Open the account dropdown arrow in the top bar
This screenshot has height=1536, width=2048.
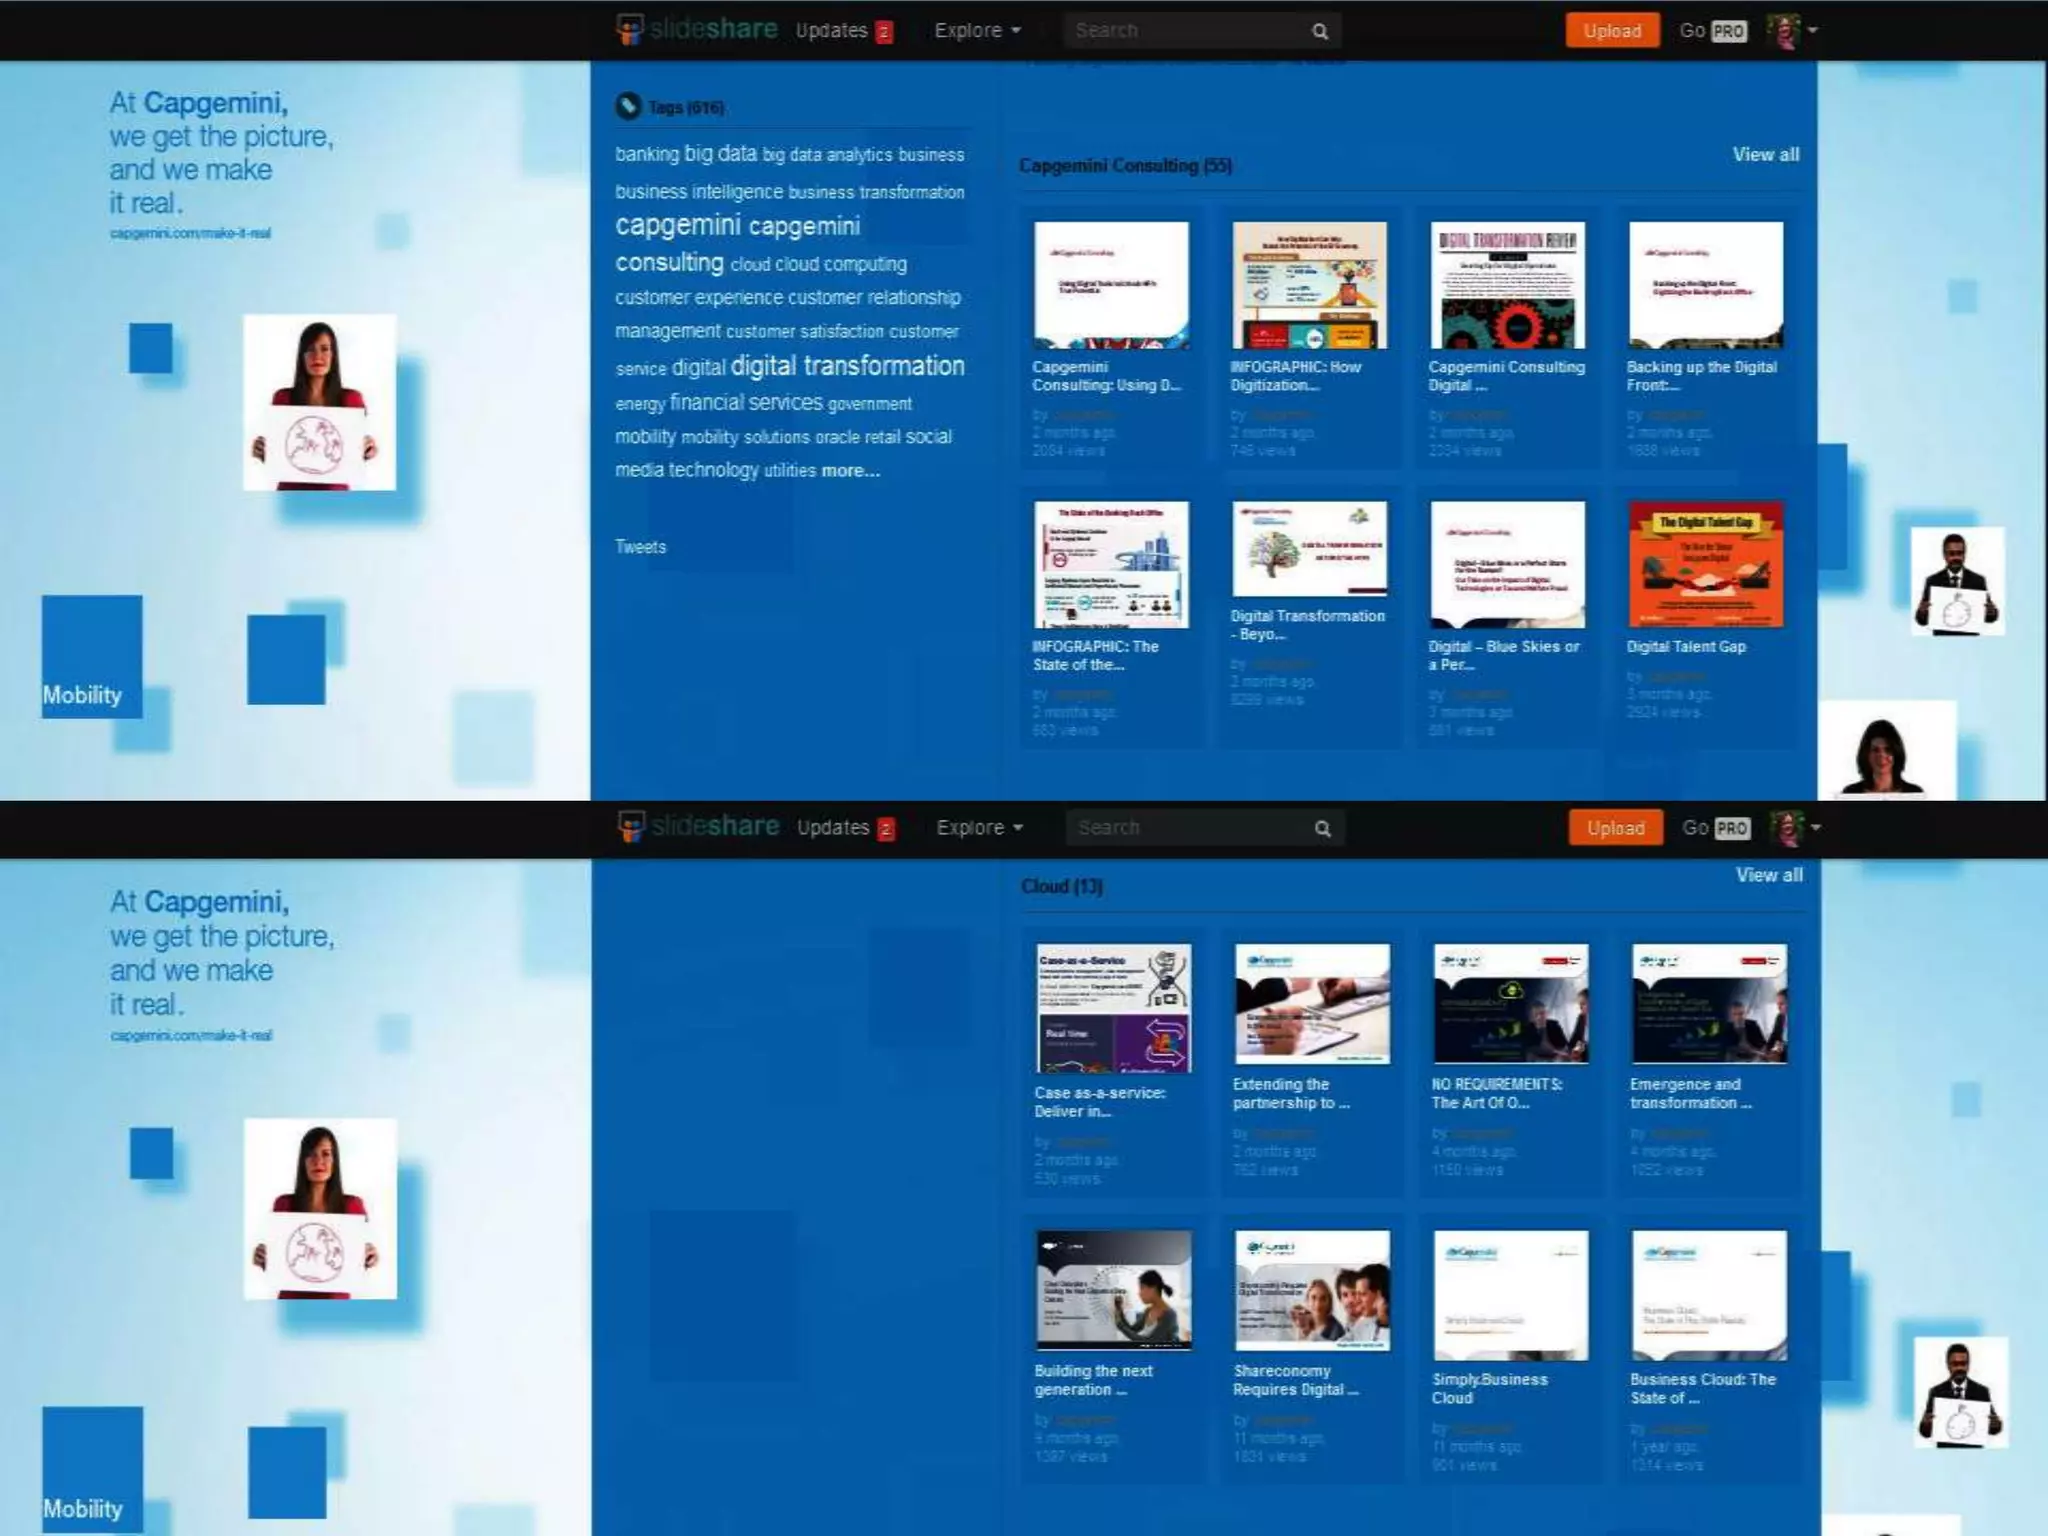[x=1813, y=30]
